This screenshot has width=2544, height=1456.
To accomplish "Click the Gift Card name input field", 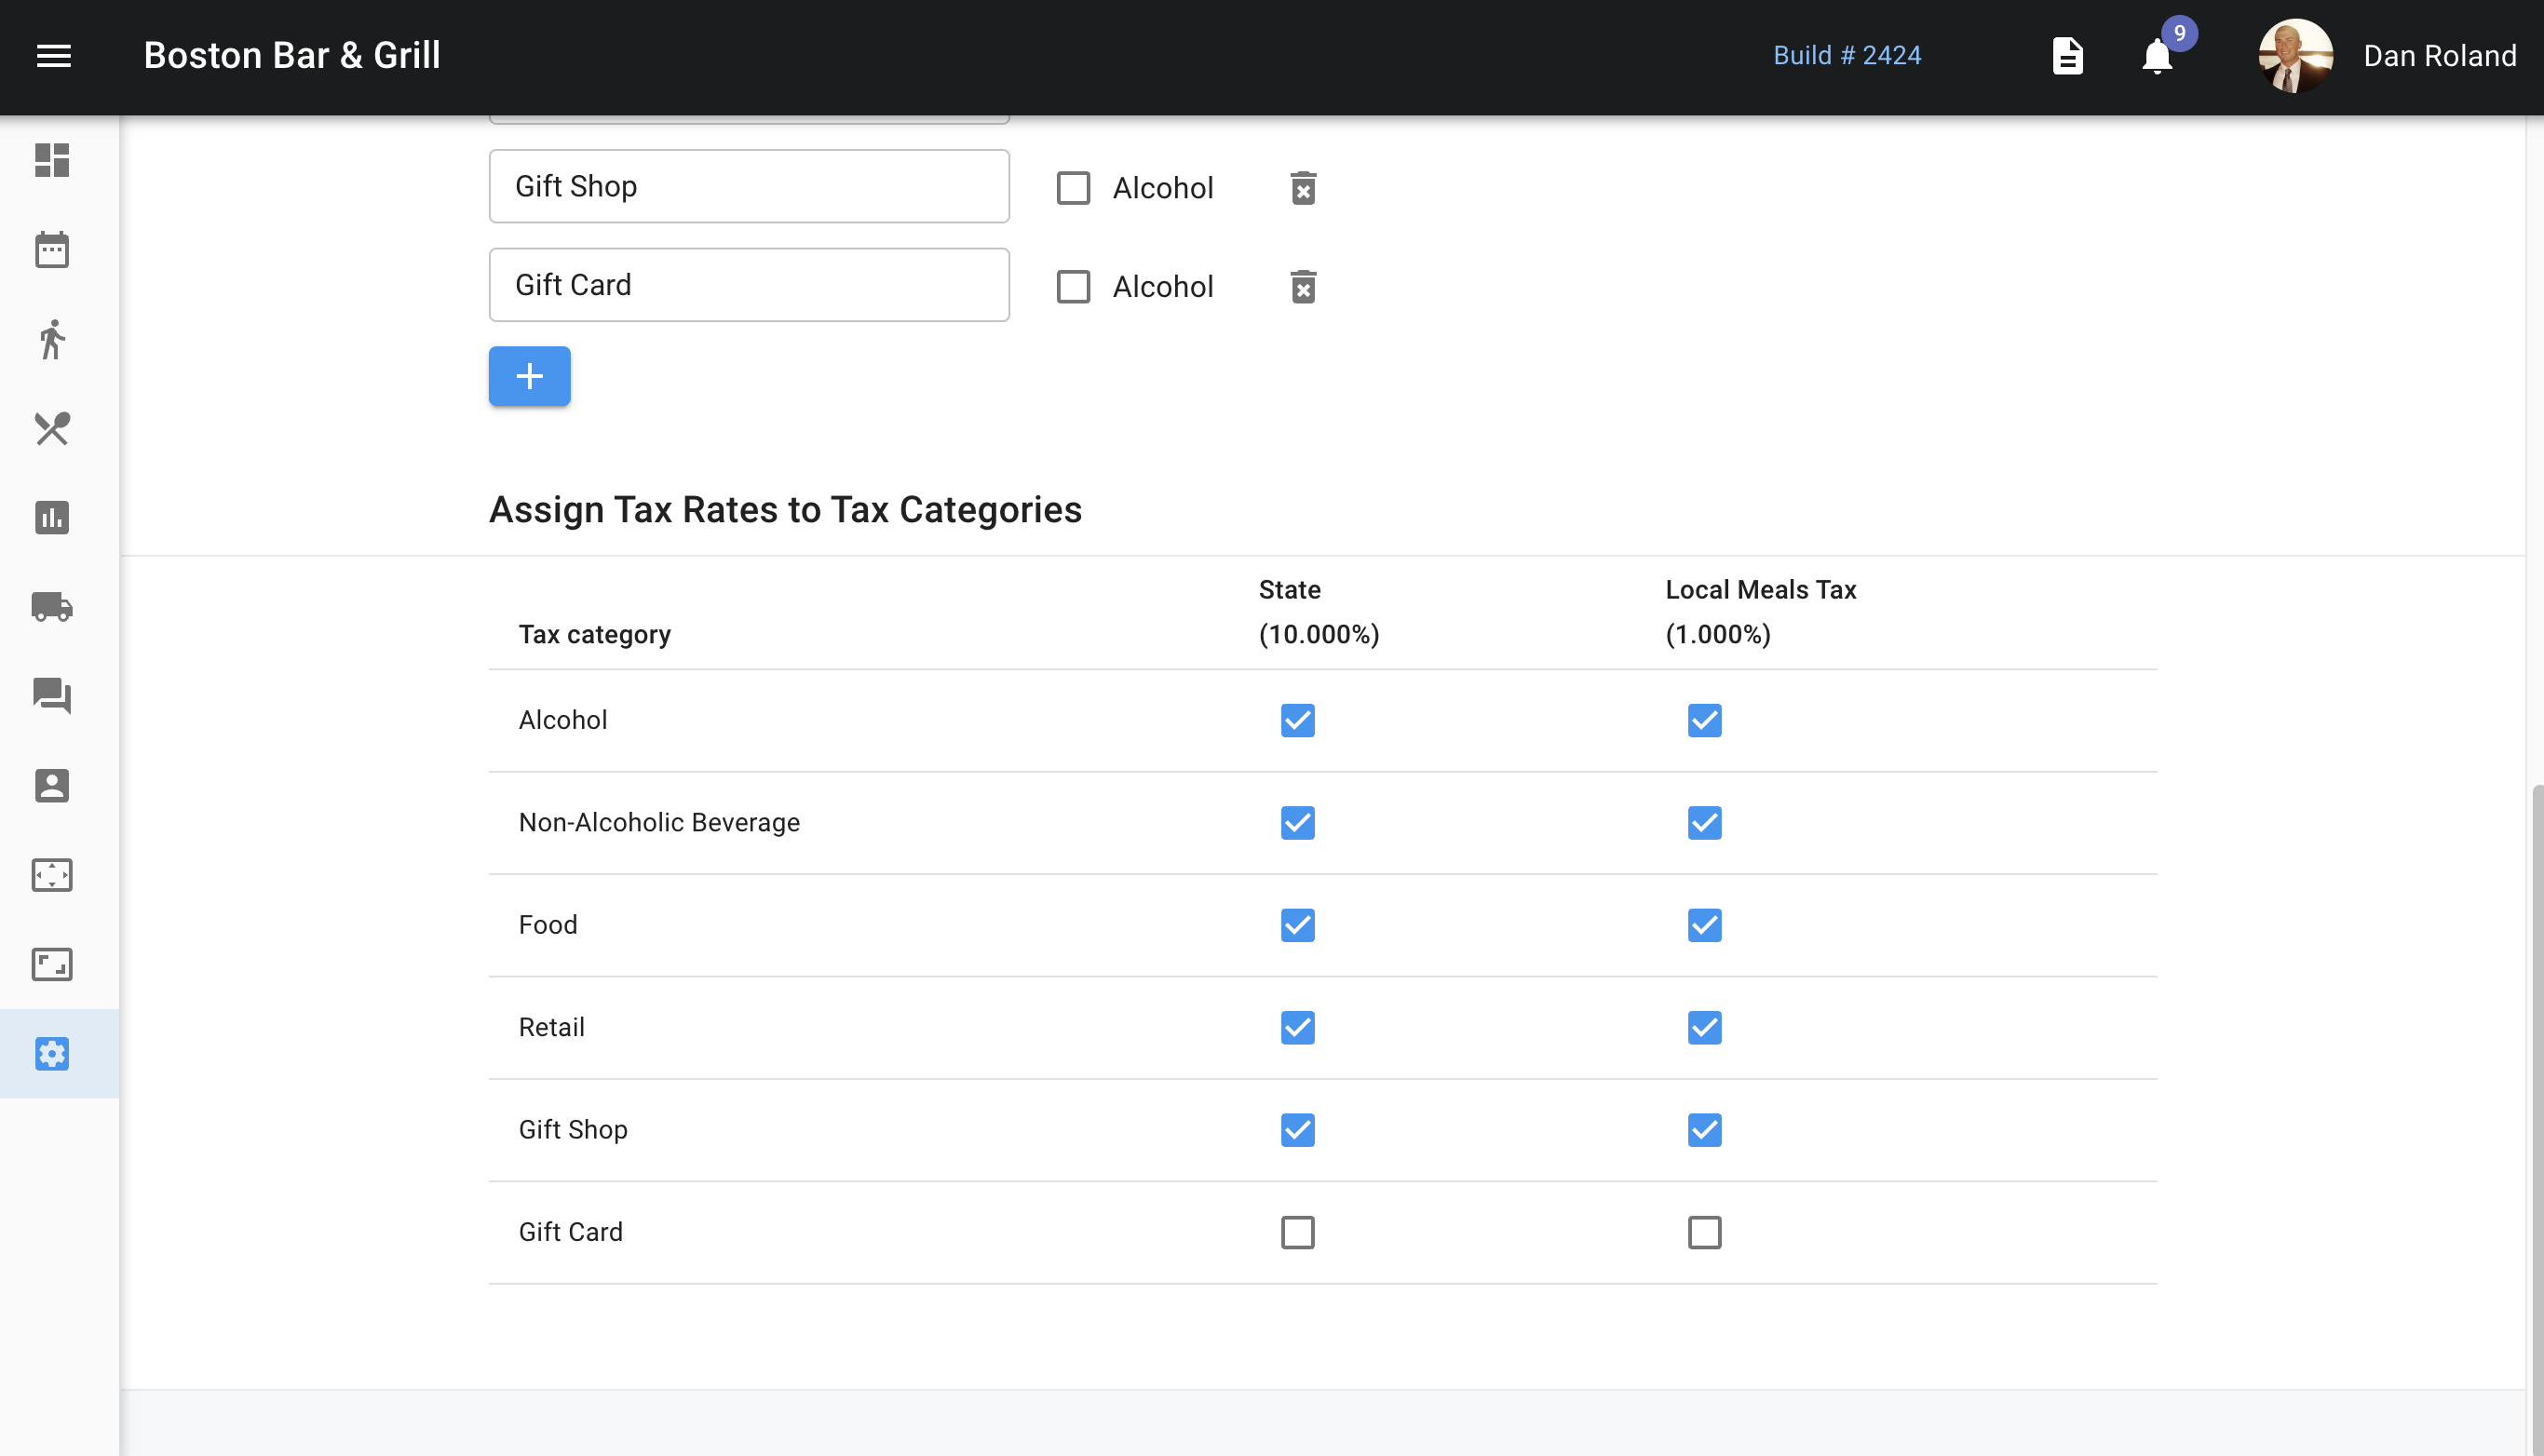I will coord(748,285).
